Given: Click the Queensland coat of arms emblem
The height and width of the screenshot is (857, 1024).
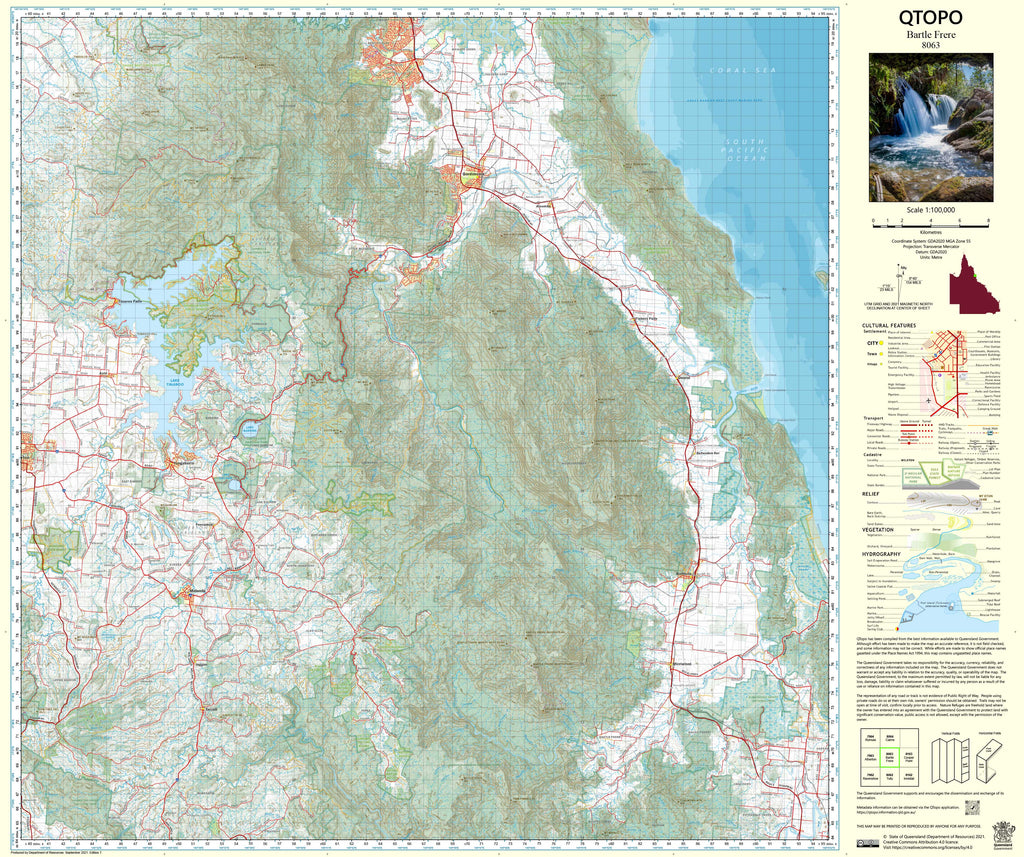Looking at the screenshot, I should coord(1003,834).
